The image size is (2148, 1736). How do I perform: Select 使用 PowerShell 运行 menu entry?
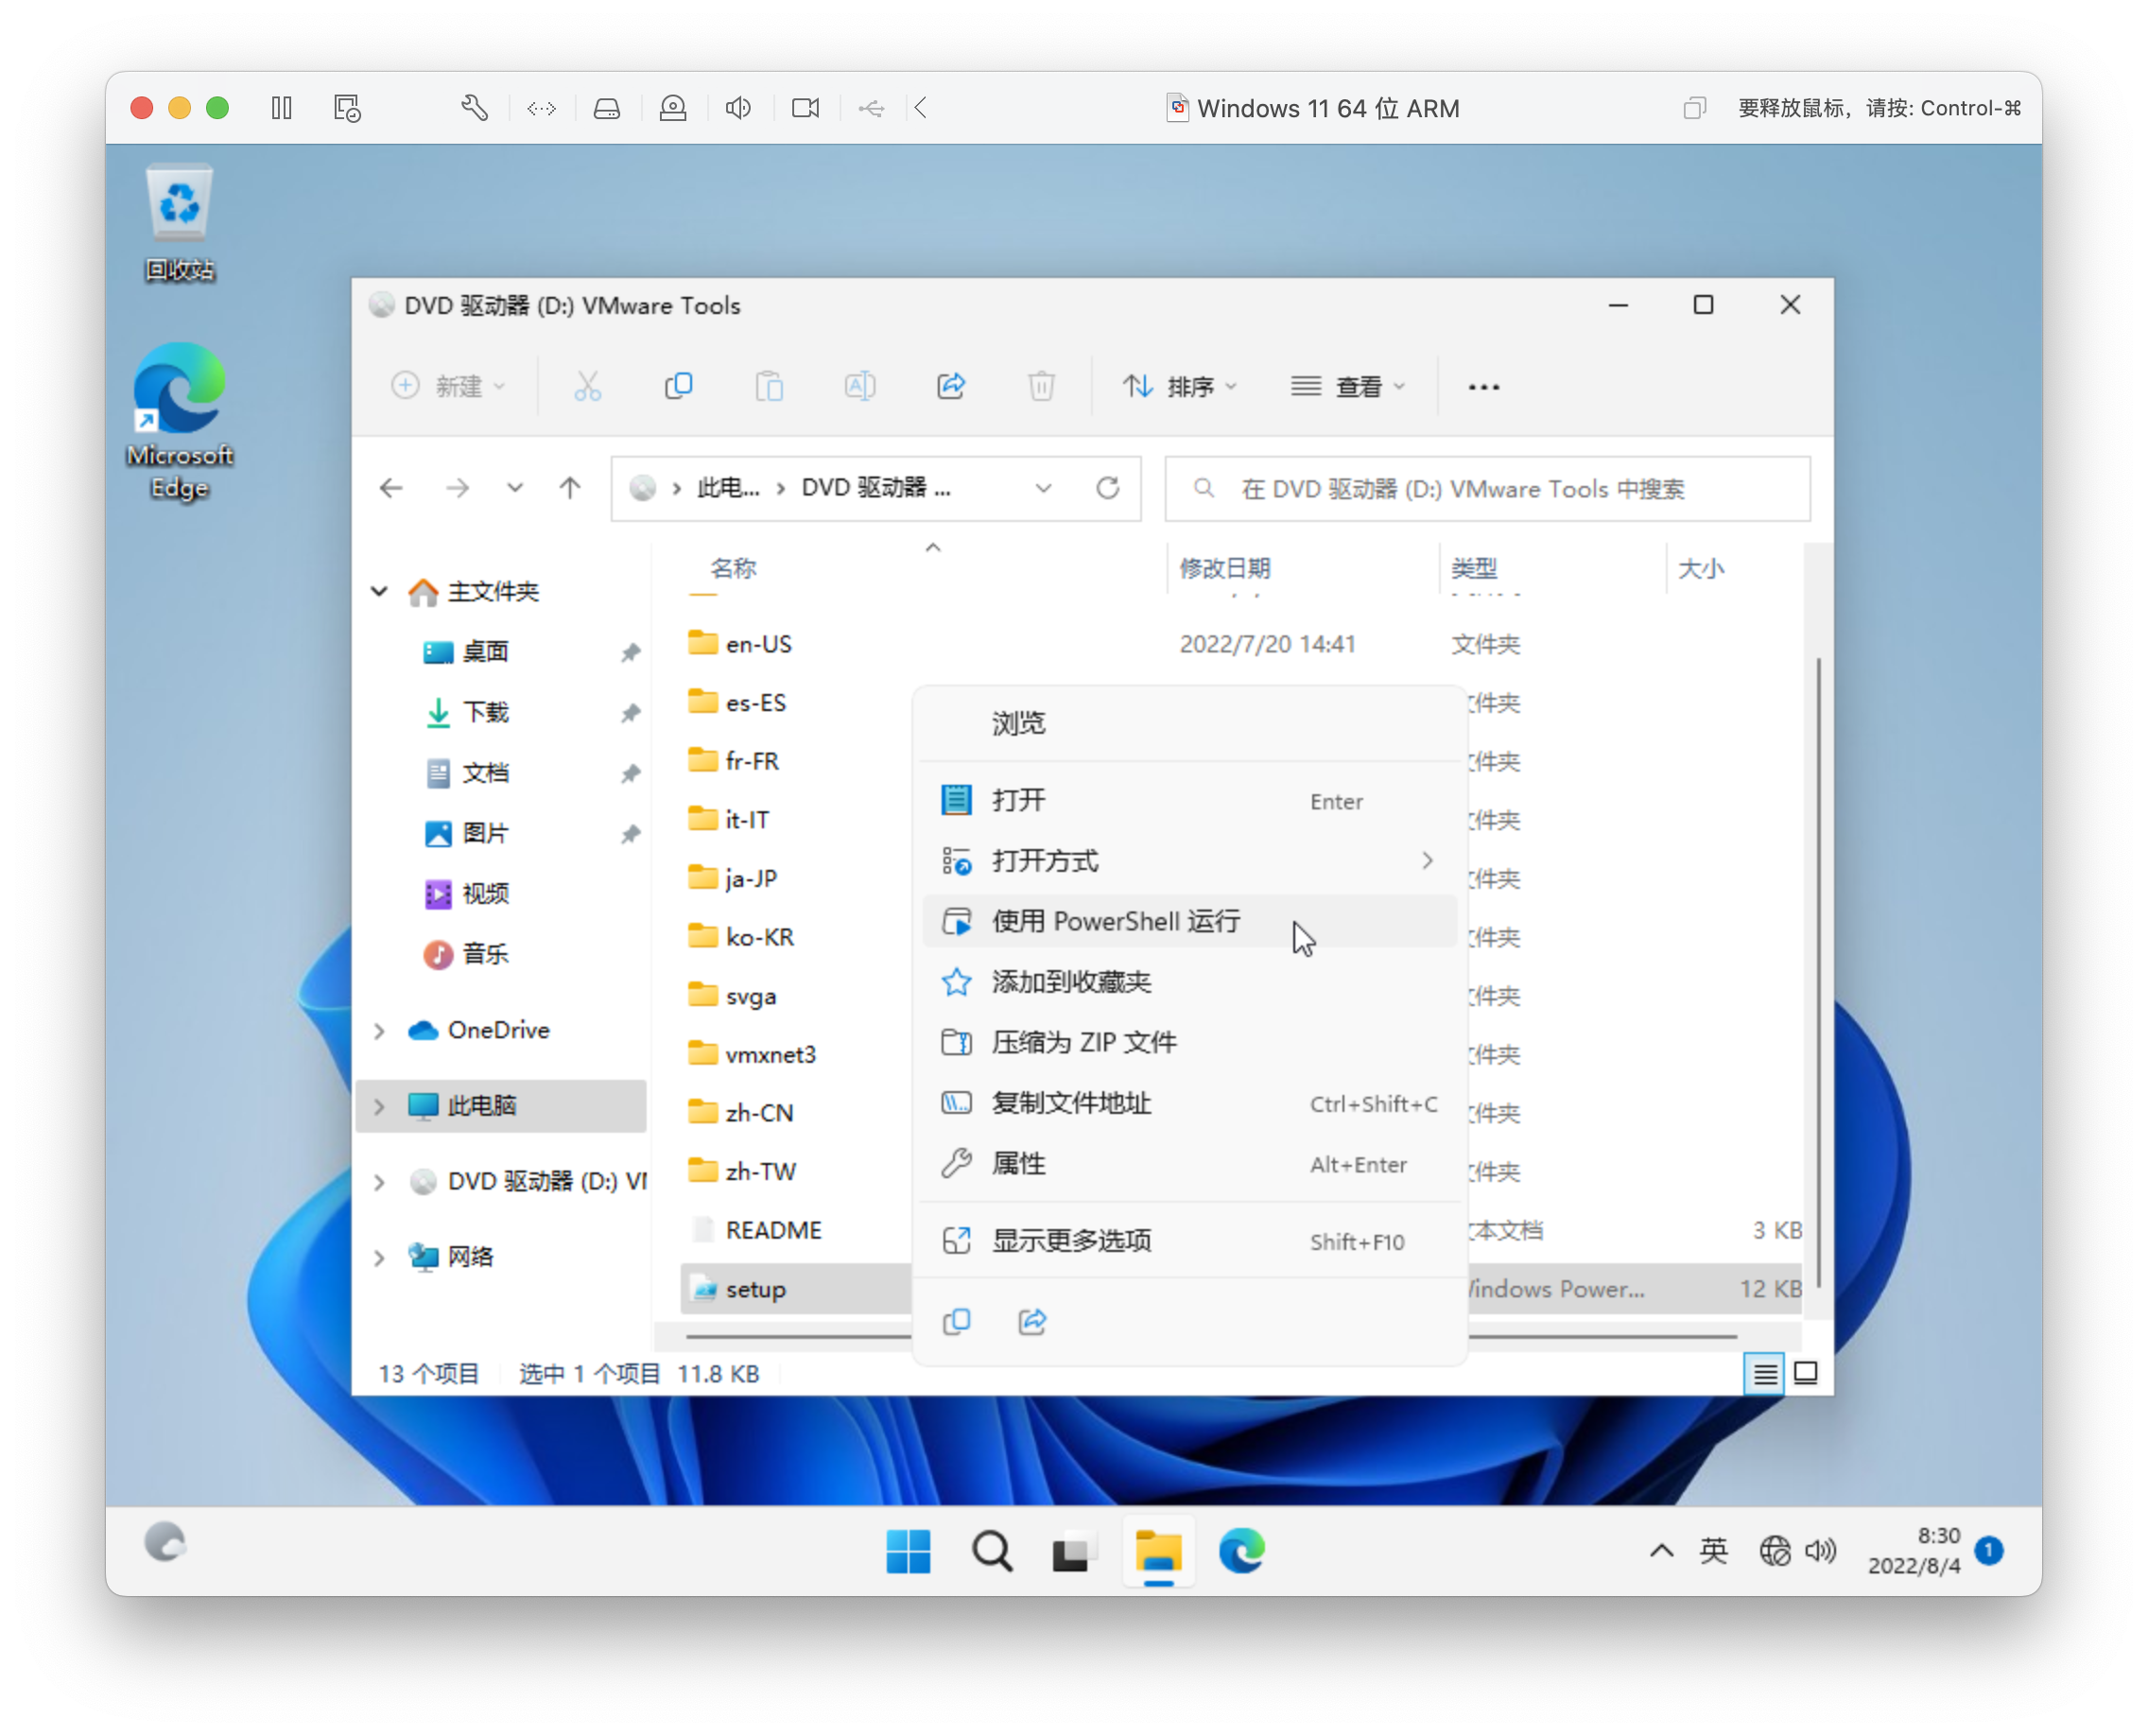point(1115,921)
